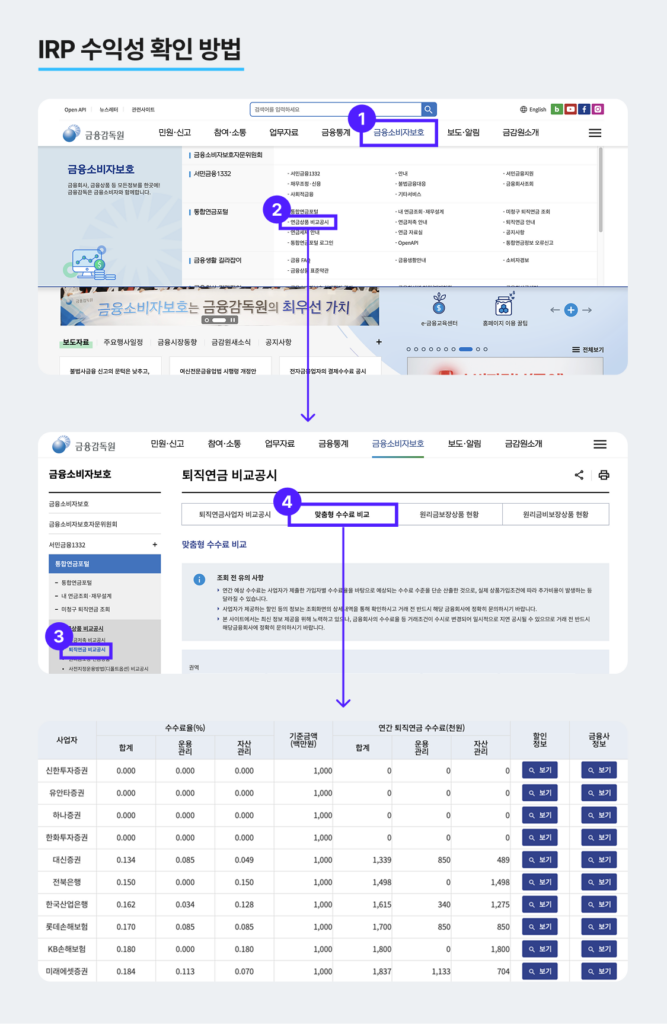This screenshot has width=667, height=1024.
Task: Click the print icon on 퇴직연금 비교공시
Action: pyautogui.click(x=604, y=475)
